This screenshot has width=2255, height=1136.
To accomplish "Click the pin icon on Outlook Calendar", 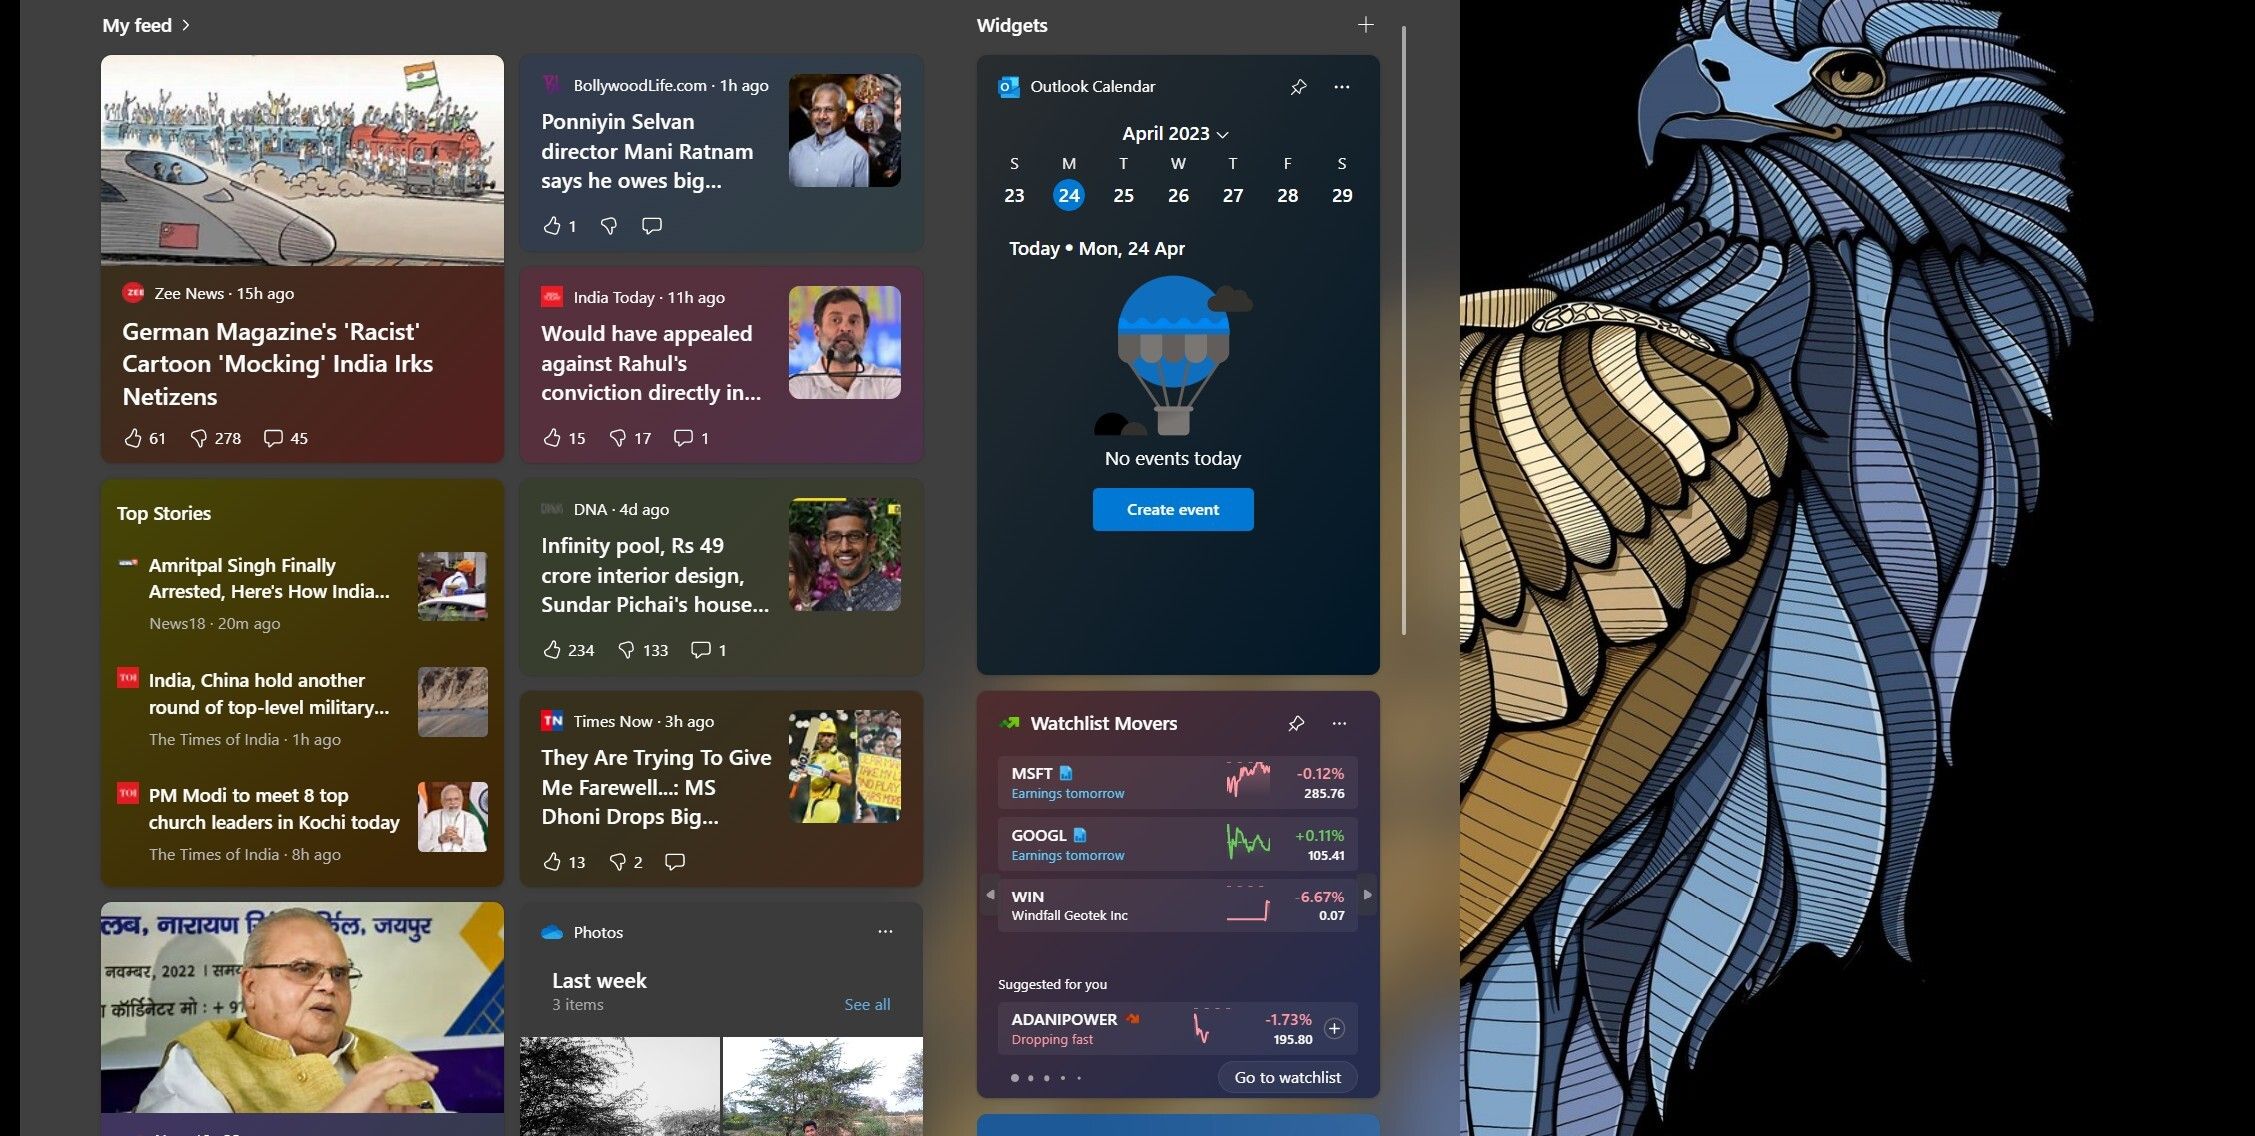I will [x=1298, y=85].
